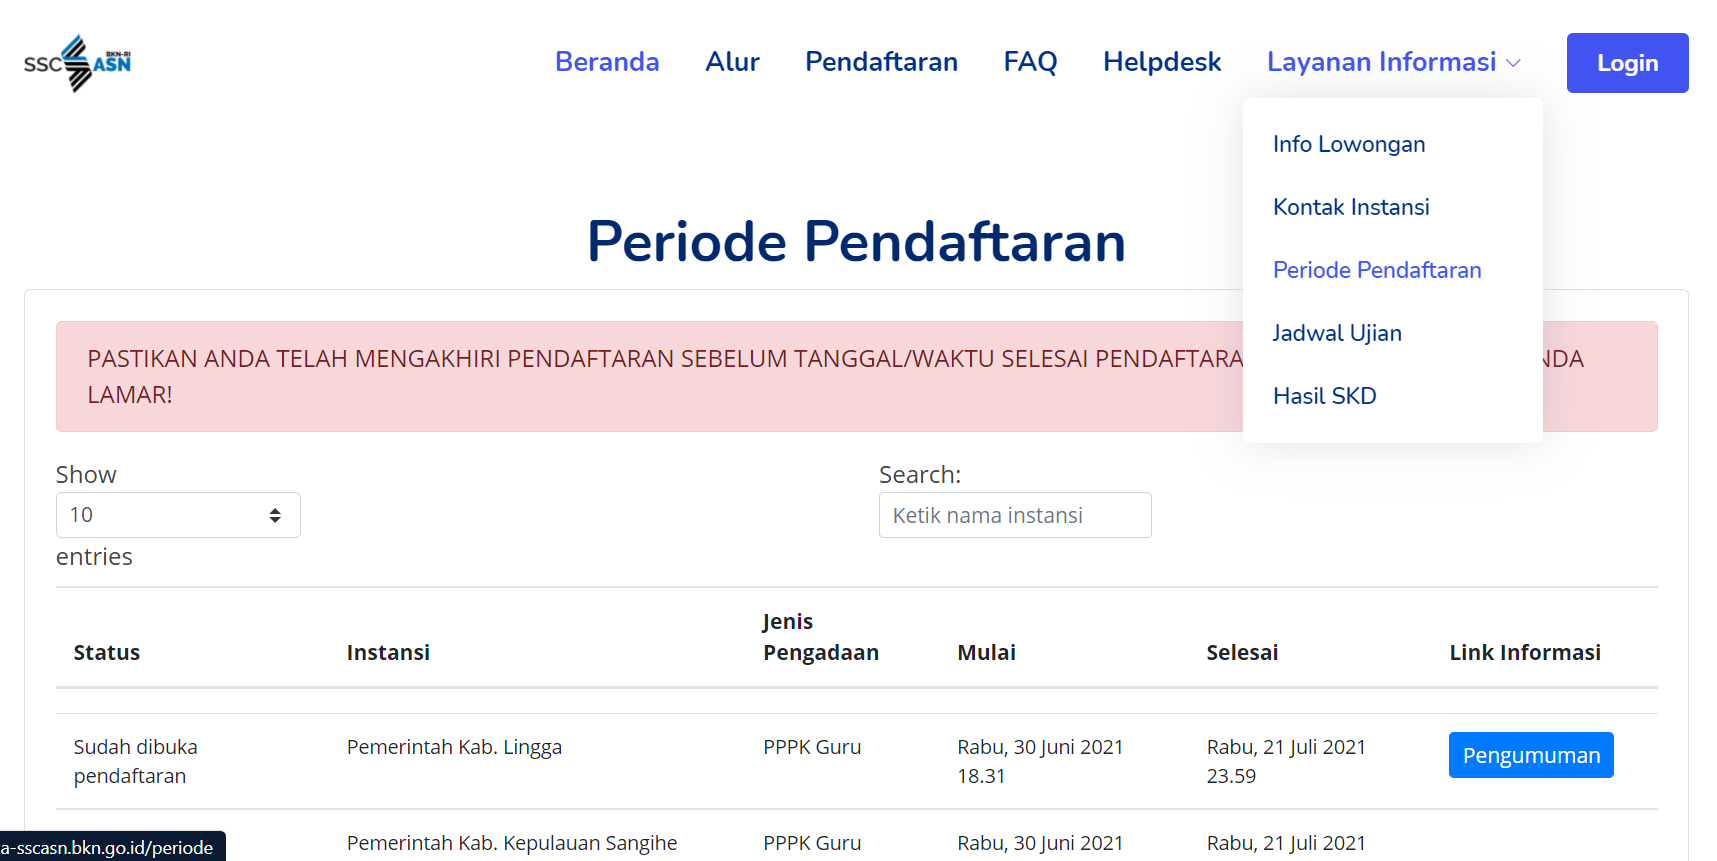Click the Rabu, 21 Juli 2021 23.59 cell
This screenshot has height=861, width=1717.
tap(1286, 761)
